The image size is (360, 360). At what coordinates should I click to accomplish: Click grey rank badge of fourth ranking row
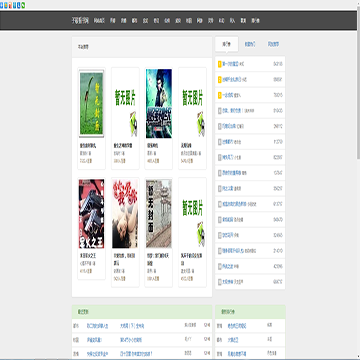tap(220, 111)
